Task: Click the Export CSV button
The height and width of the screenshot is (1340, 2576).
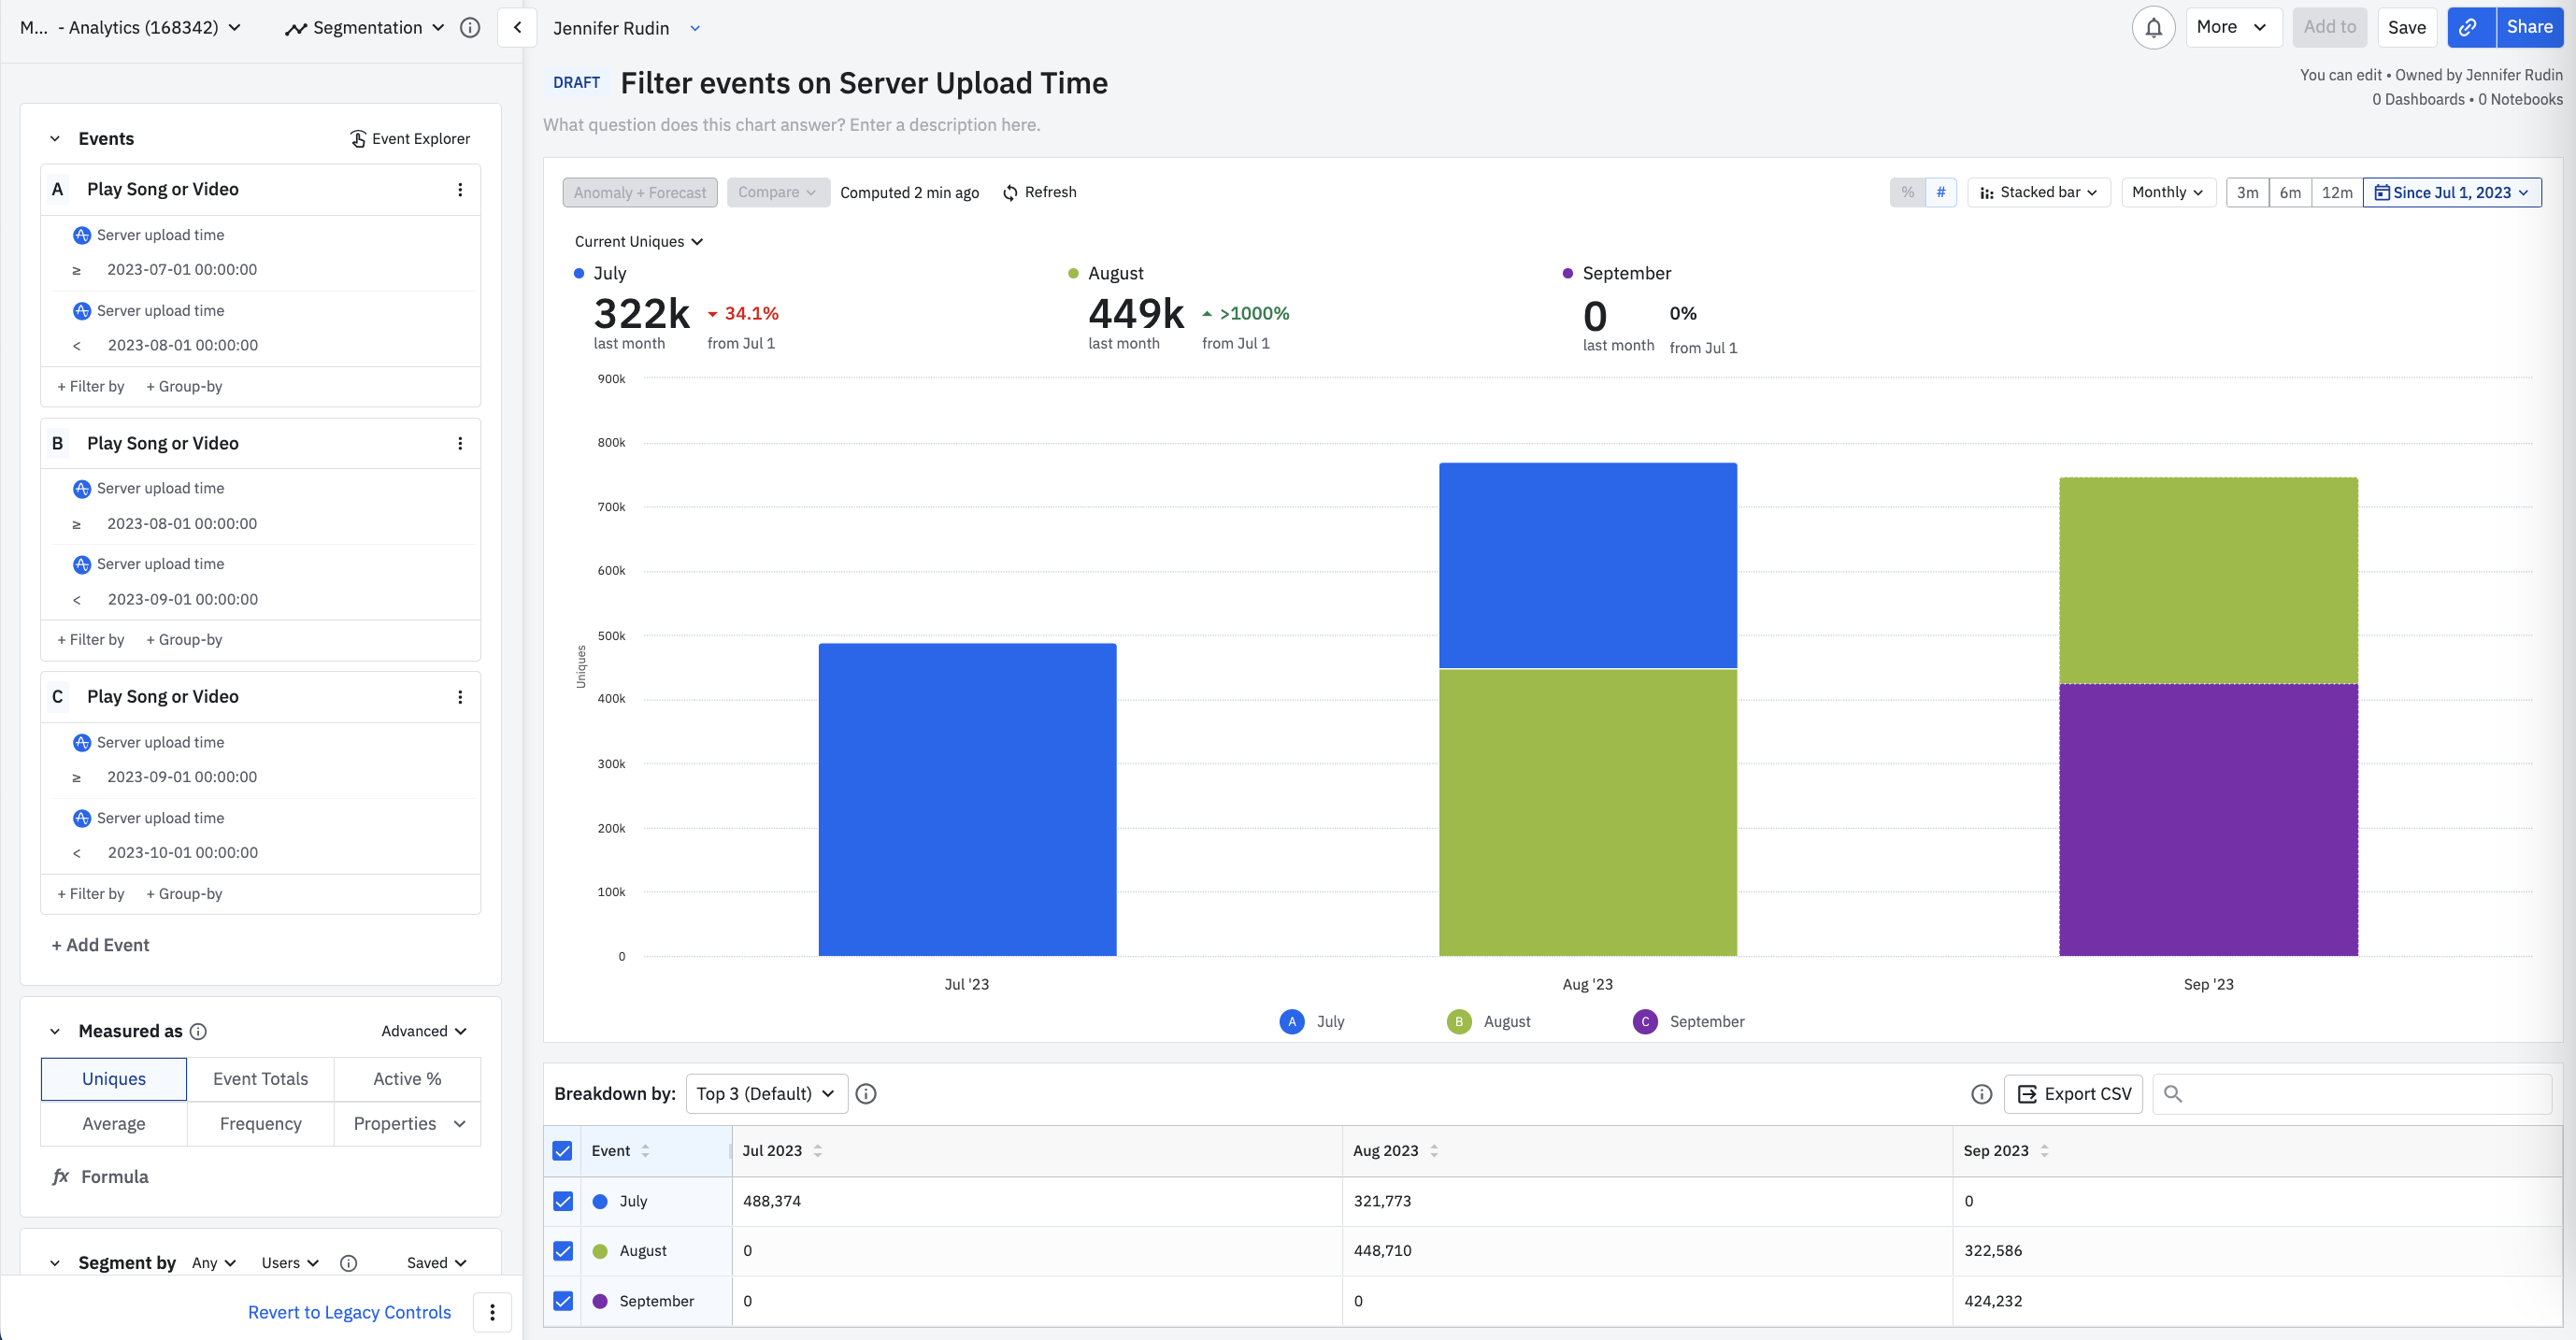Action: 2073,1094
